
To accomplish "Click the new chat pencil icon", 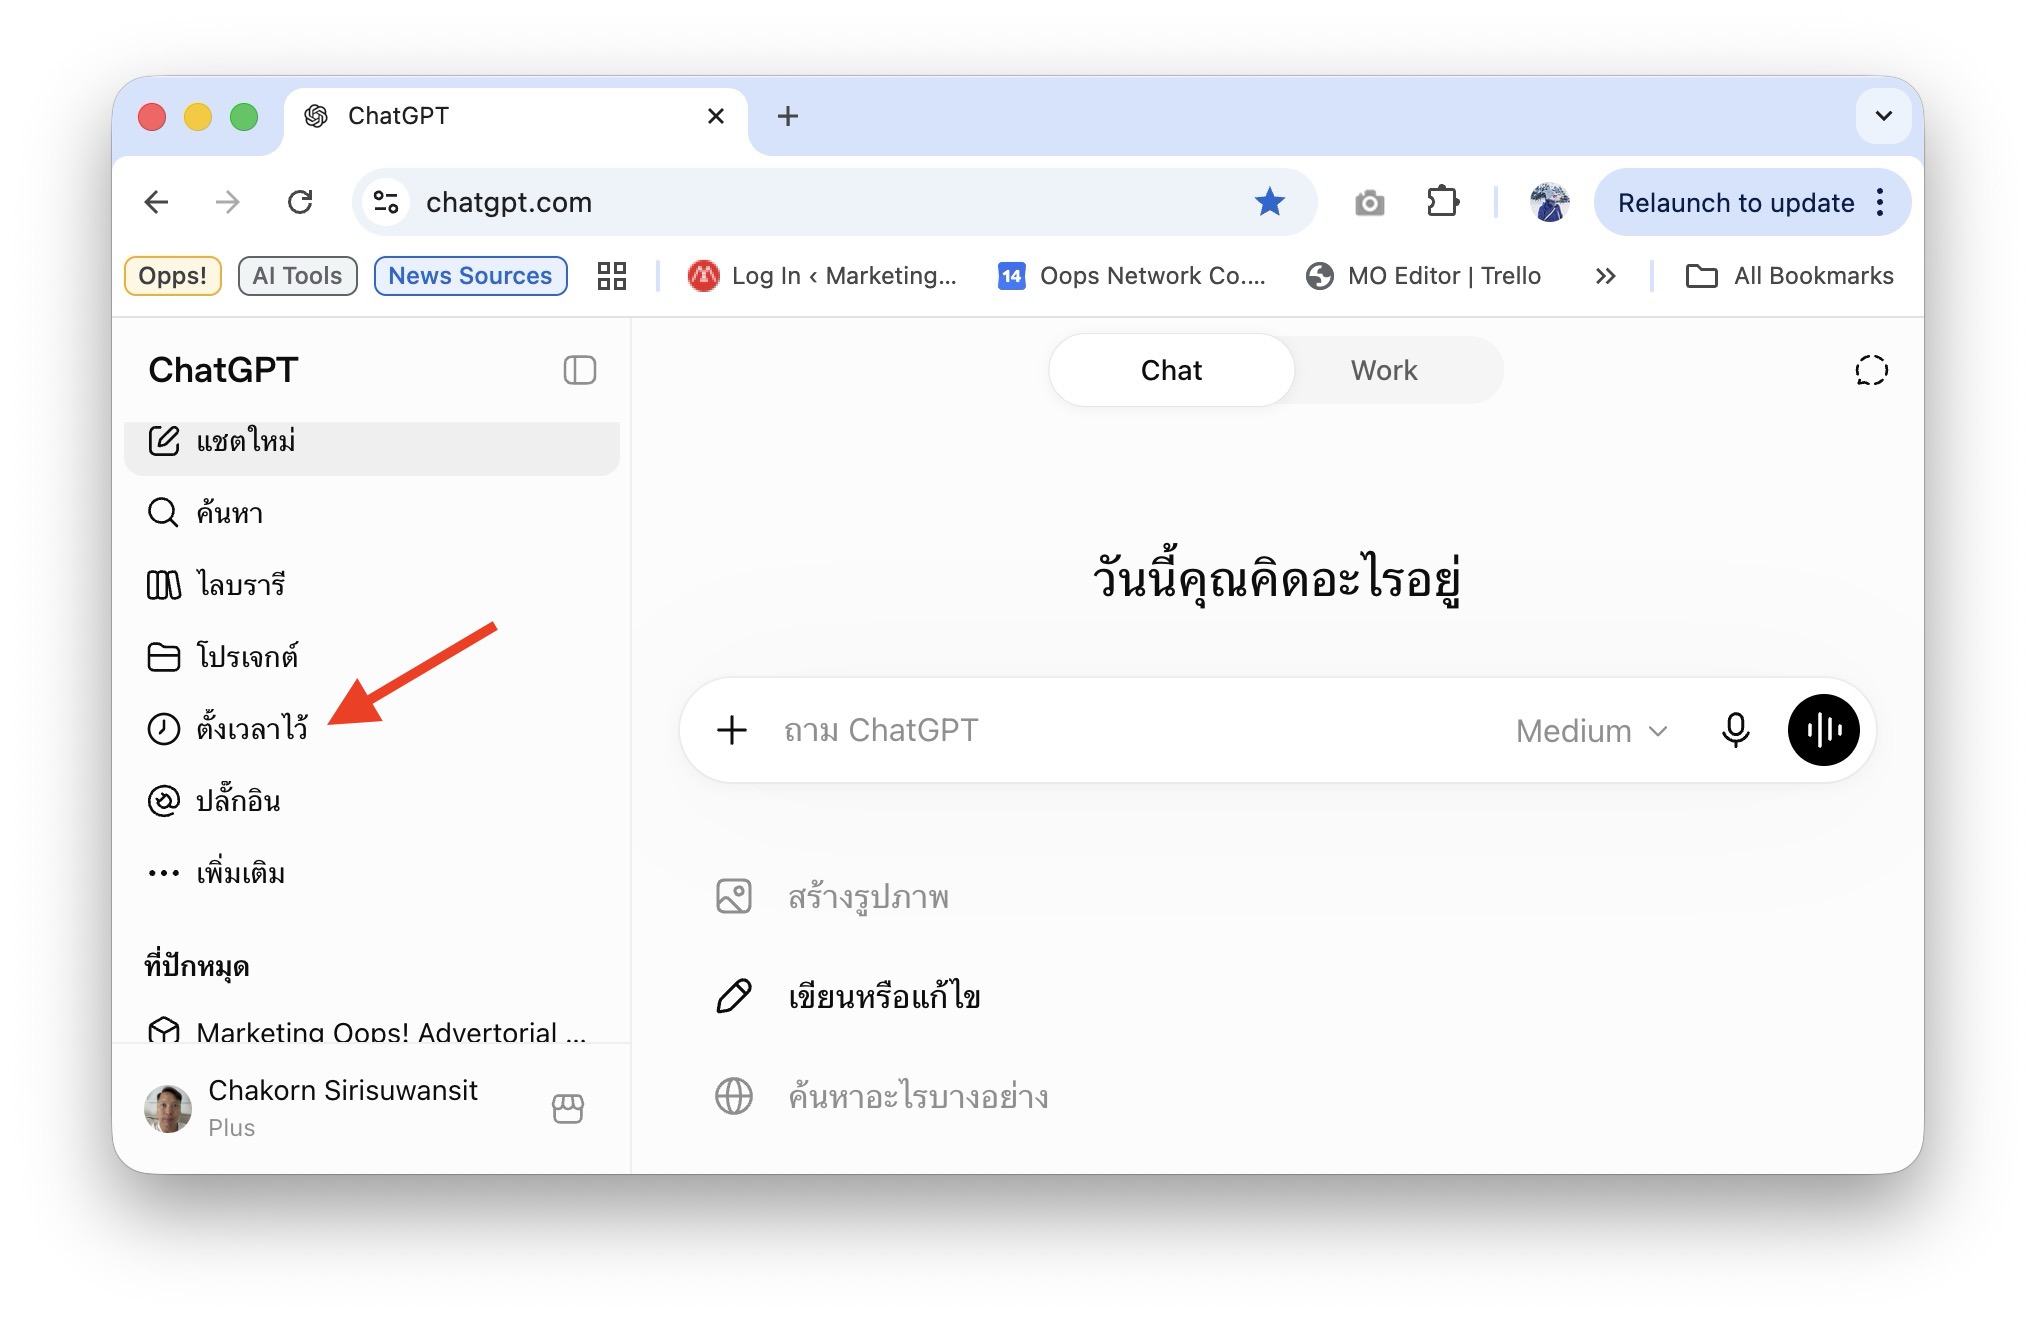I will 164,441.
